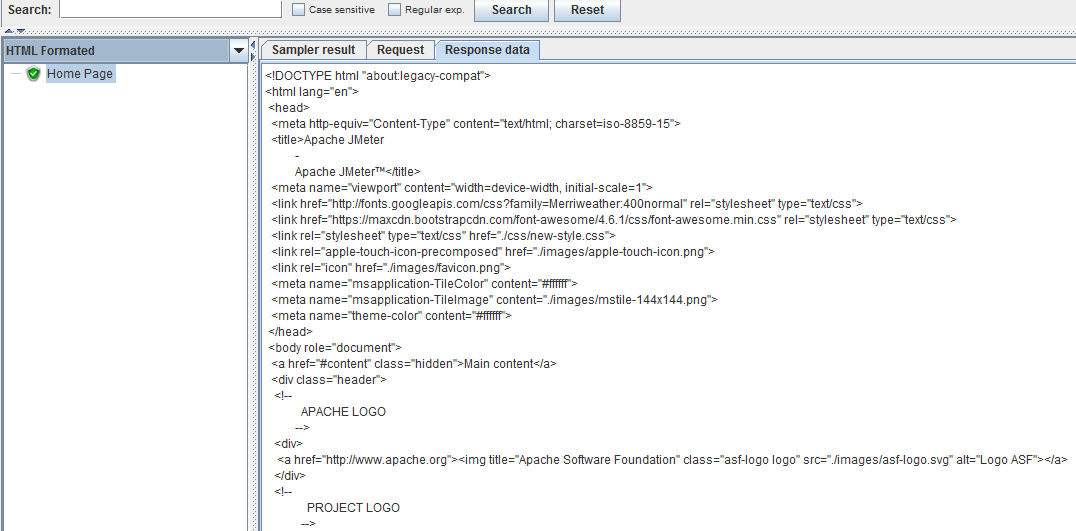Viewport: 1076px width, 531px height.
Task: Click the Reset button
Action: click(x=587, y=10)
